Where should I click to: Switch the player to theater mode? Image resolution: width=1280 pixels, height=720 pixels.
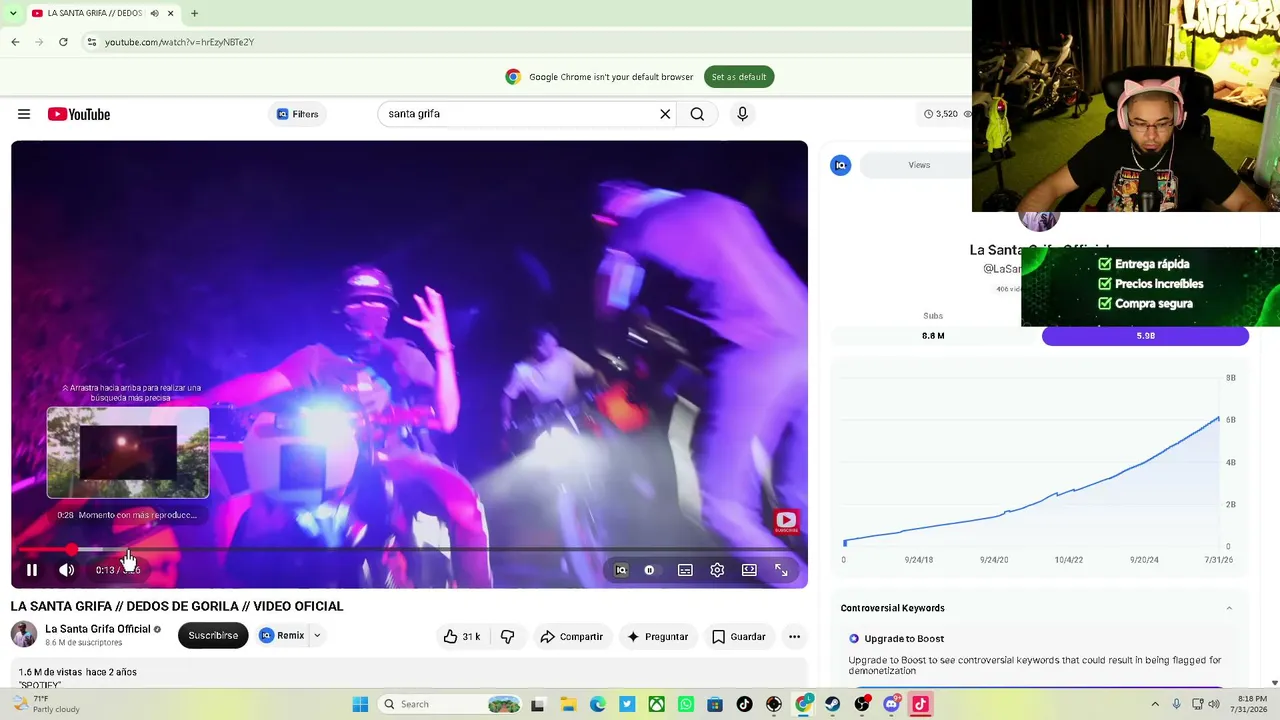pos(749,570)
